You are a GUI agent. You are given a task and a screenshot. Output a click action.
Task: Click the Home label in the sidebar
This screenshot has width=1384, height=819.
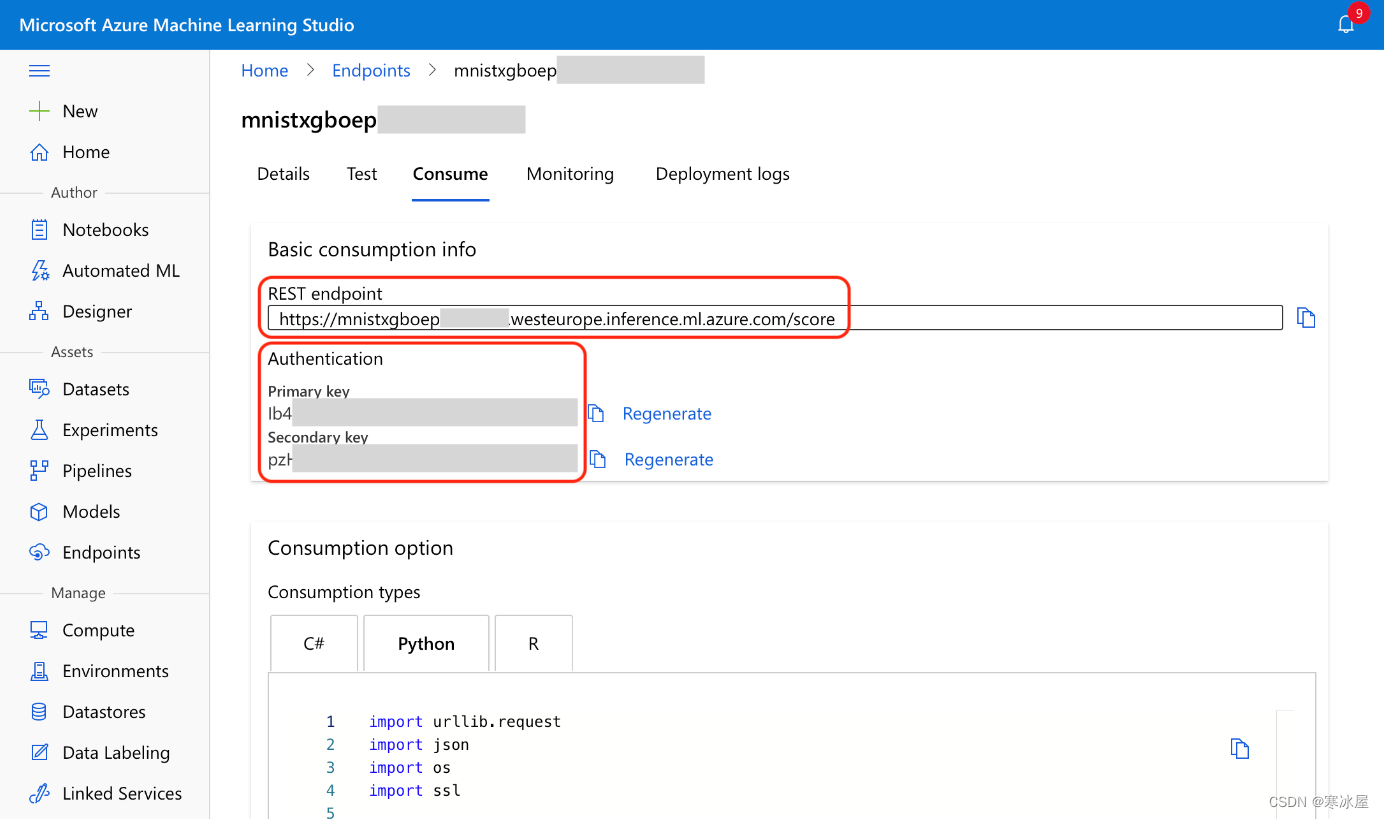click(x=86, y=152)
